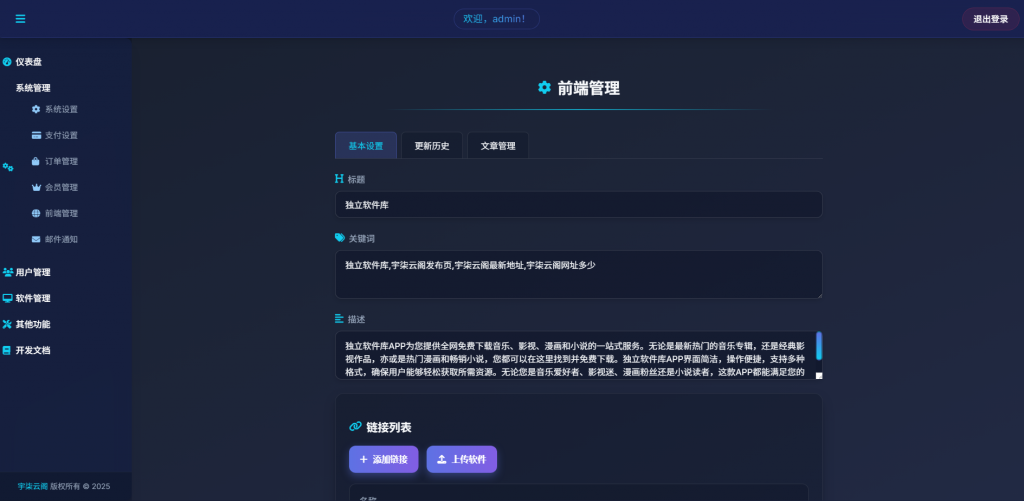This screenshot has width=1024, height=501.
Task: Click the 上传软件 button
Action: pyautogui.click(x=462, y=459)
